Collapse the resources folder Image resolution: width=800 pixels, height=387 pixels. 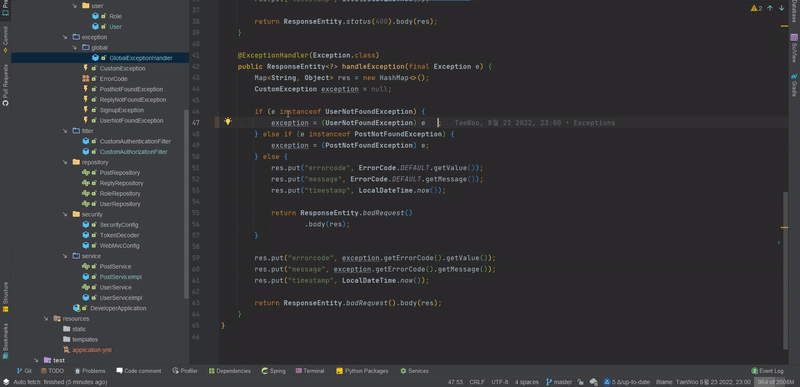(x=46, y=318)
